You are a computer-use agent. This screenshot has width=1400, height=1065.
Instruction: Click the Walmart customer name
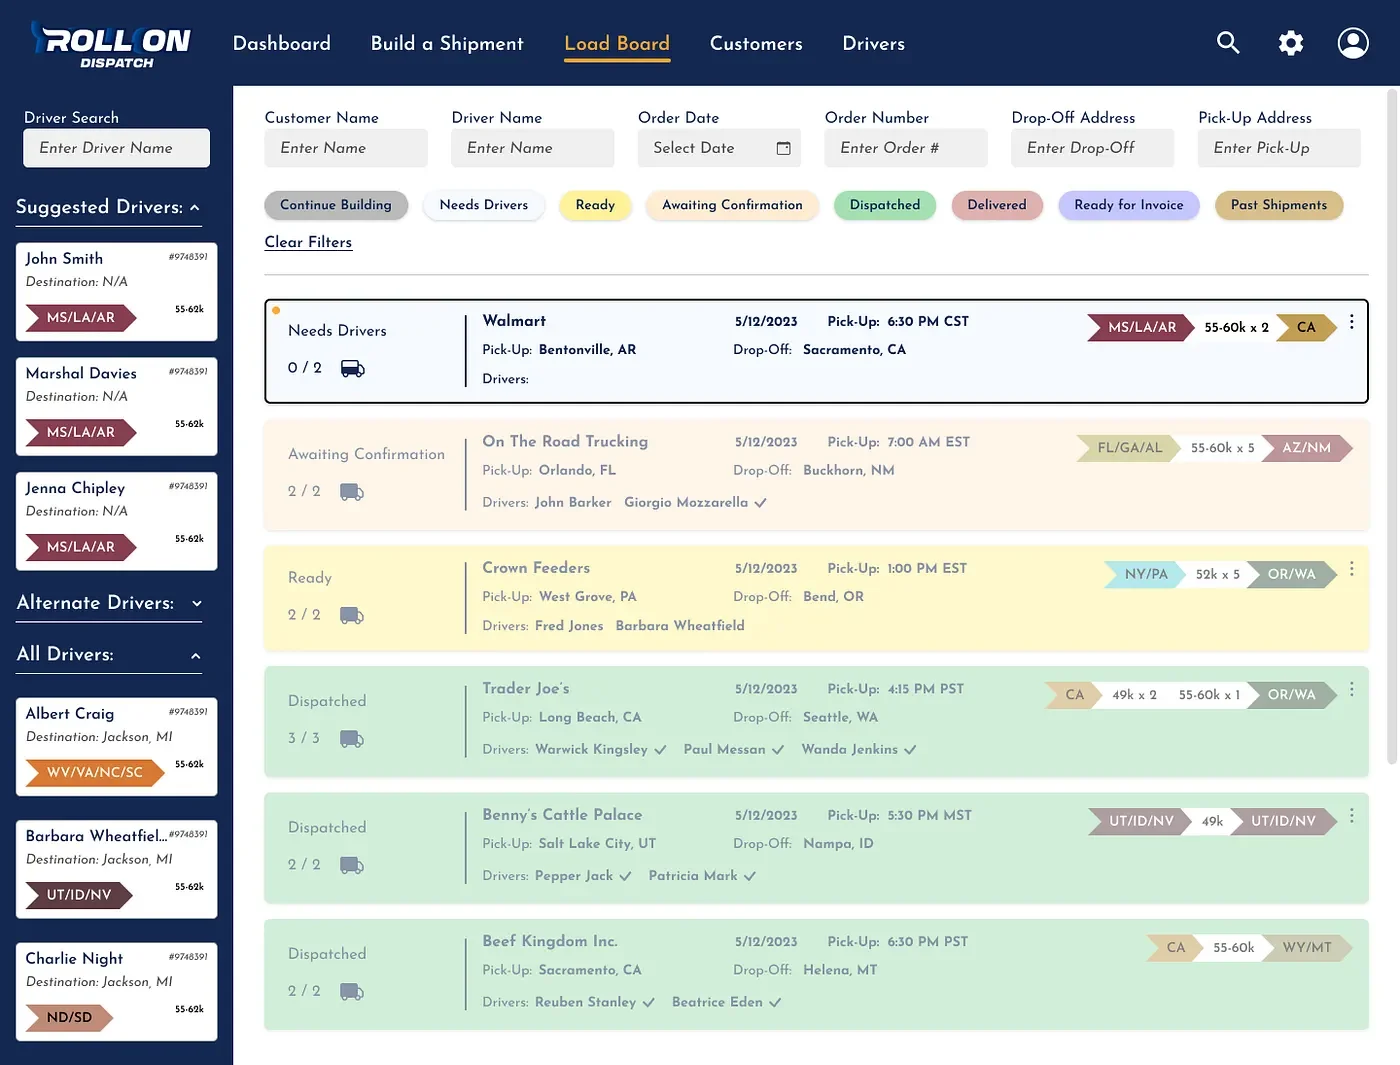514,321
